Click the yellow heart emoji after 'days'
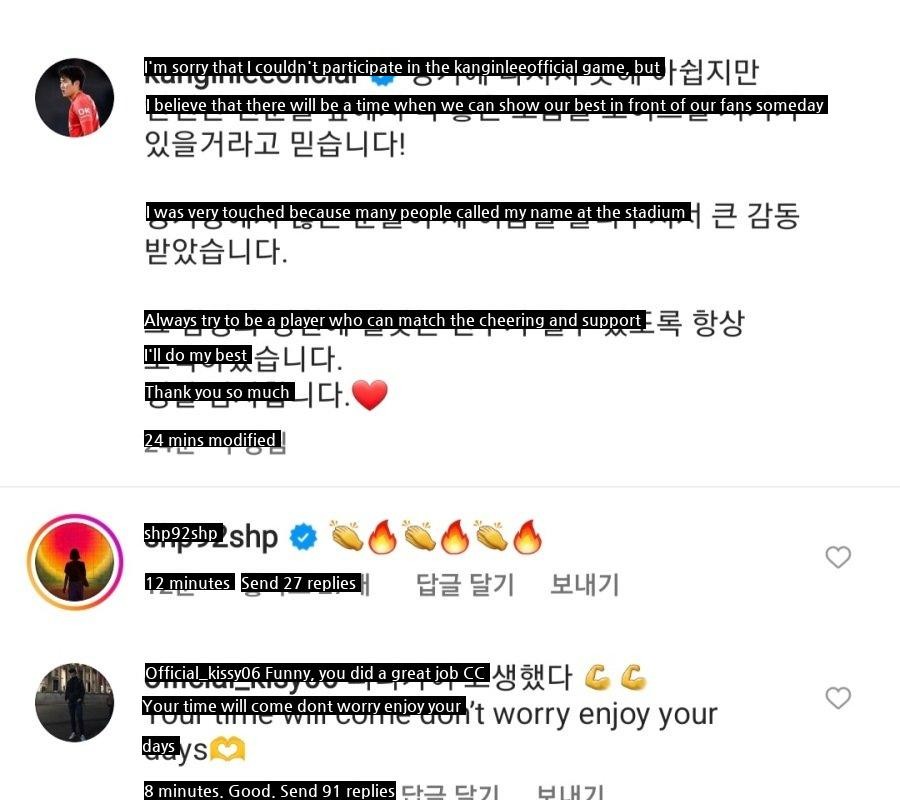 pyautogui.click(x=228, y=749)
